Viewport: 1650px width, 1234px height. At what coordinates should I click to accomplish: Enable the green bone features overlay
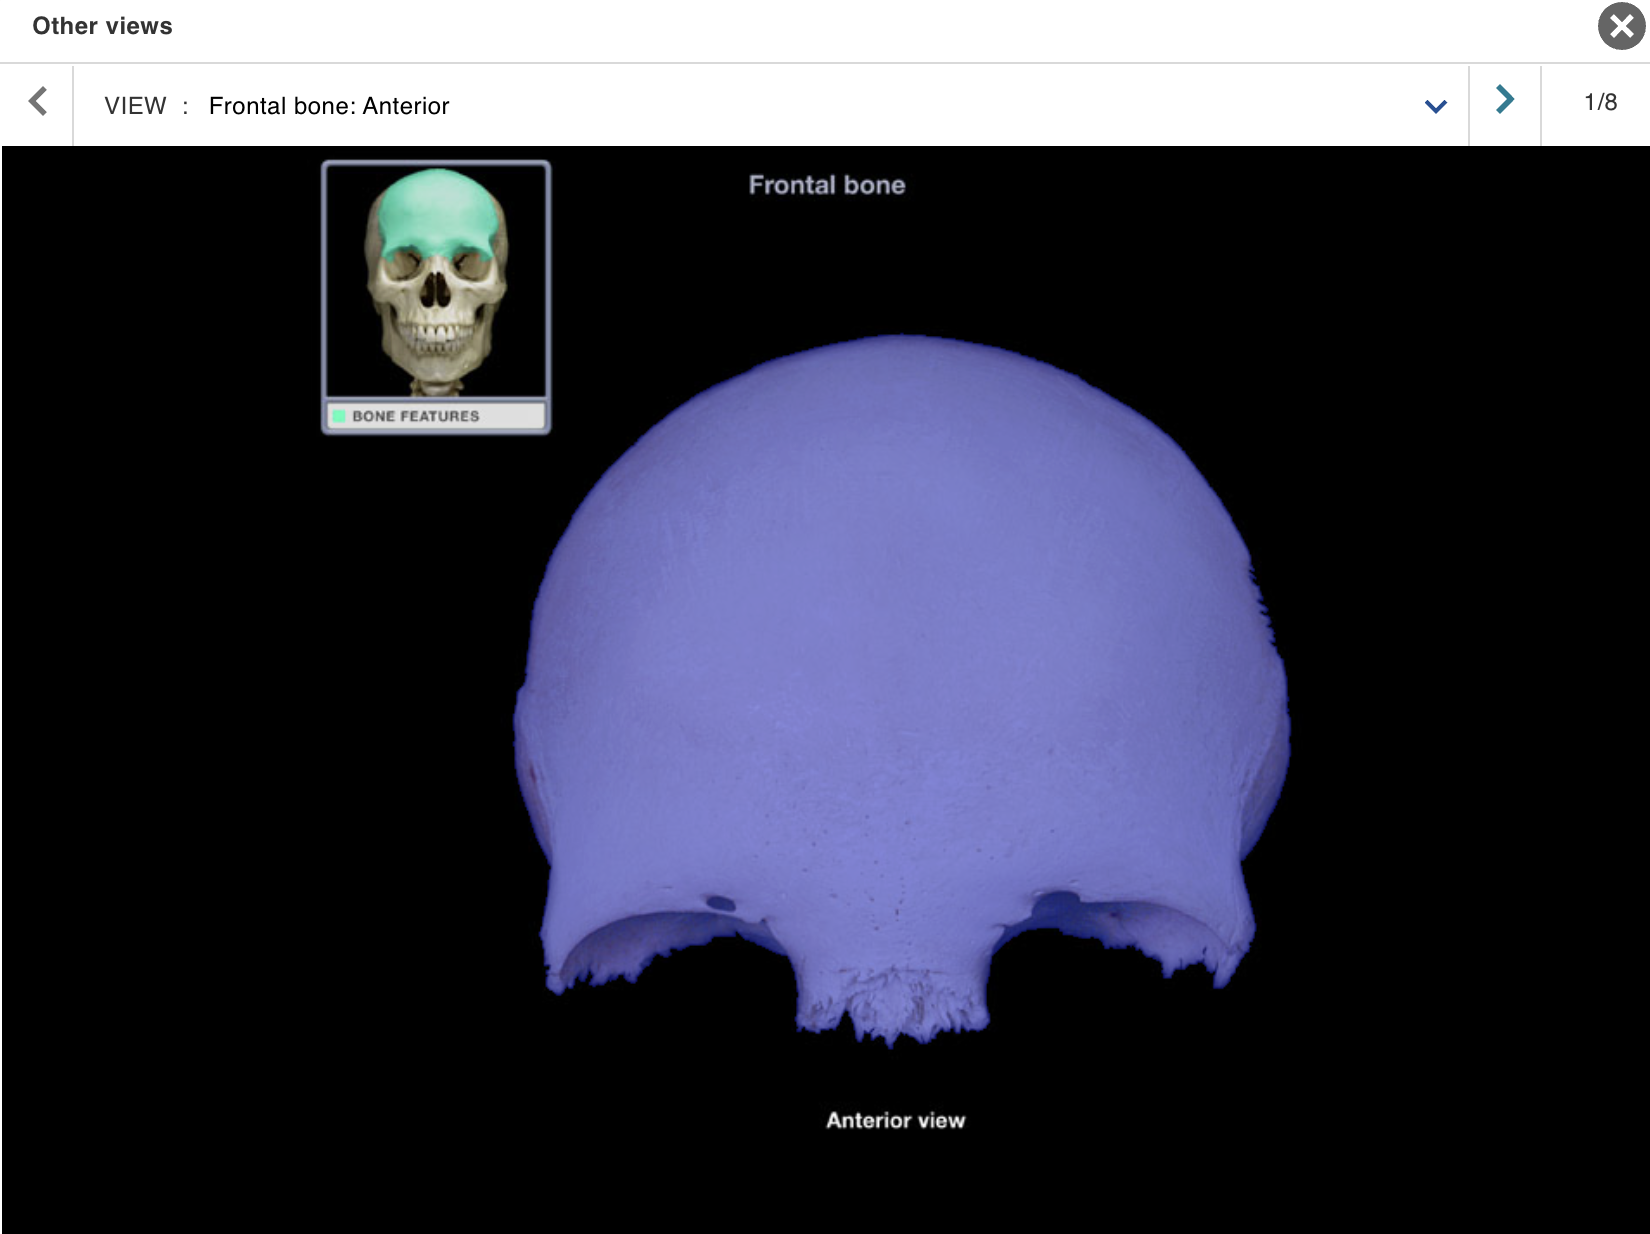416,416
